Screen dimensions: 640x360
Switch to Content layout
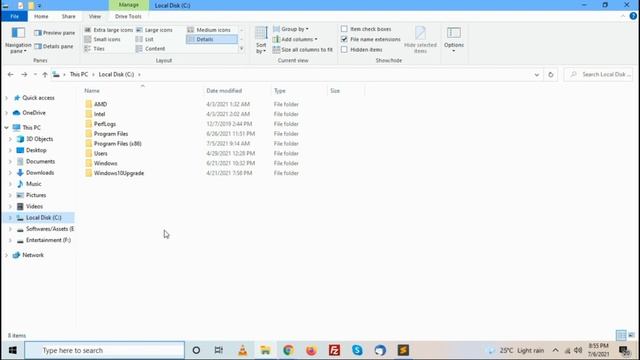tap(150, 49)
